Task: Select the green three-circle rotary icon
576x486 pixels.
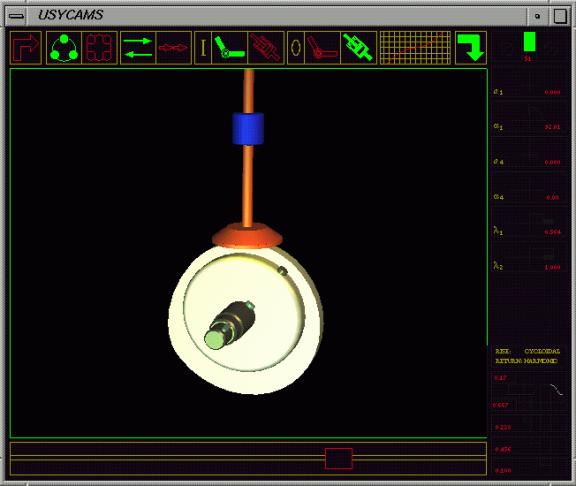Action: click(x=64, y=48)
